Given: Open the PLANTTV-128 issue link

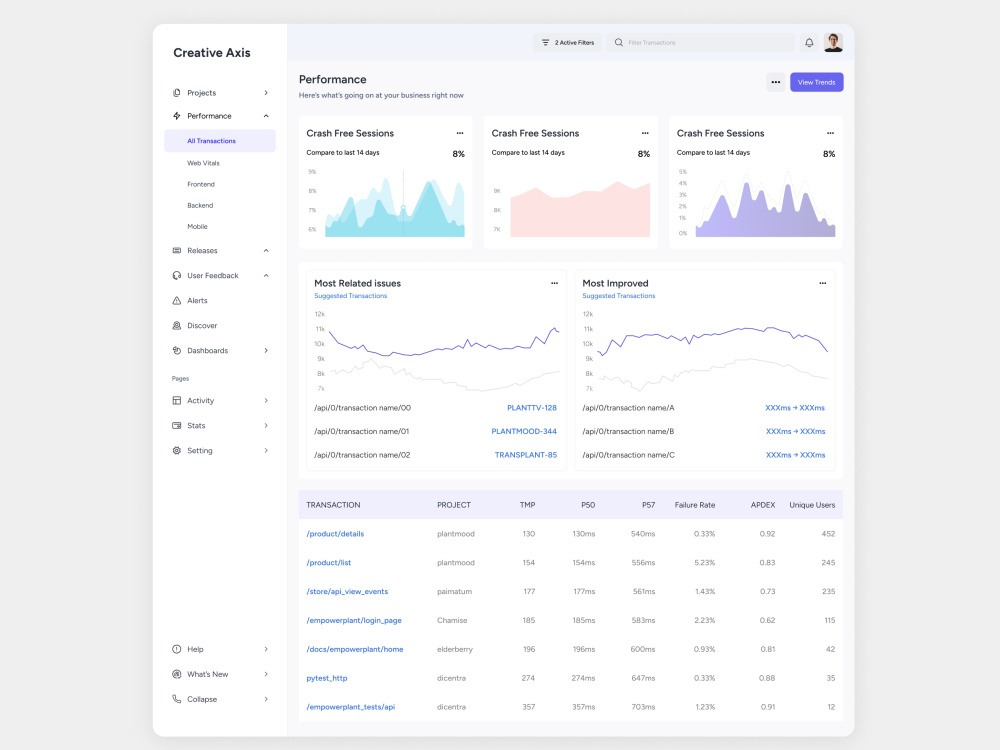Looking at the screenshot, I should pyautogui.click(x=532, y=408).
